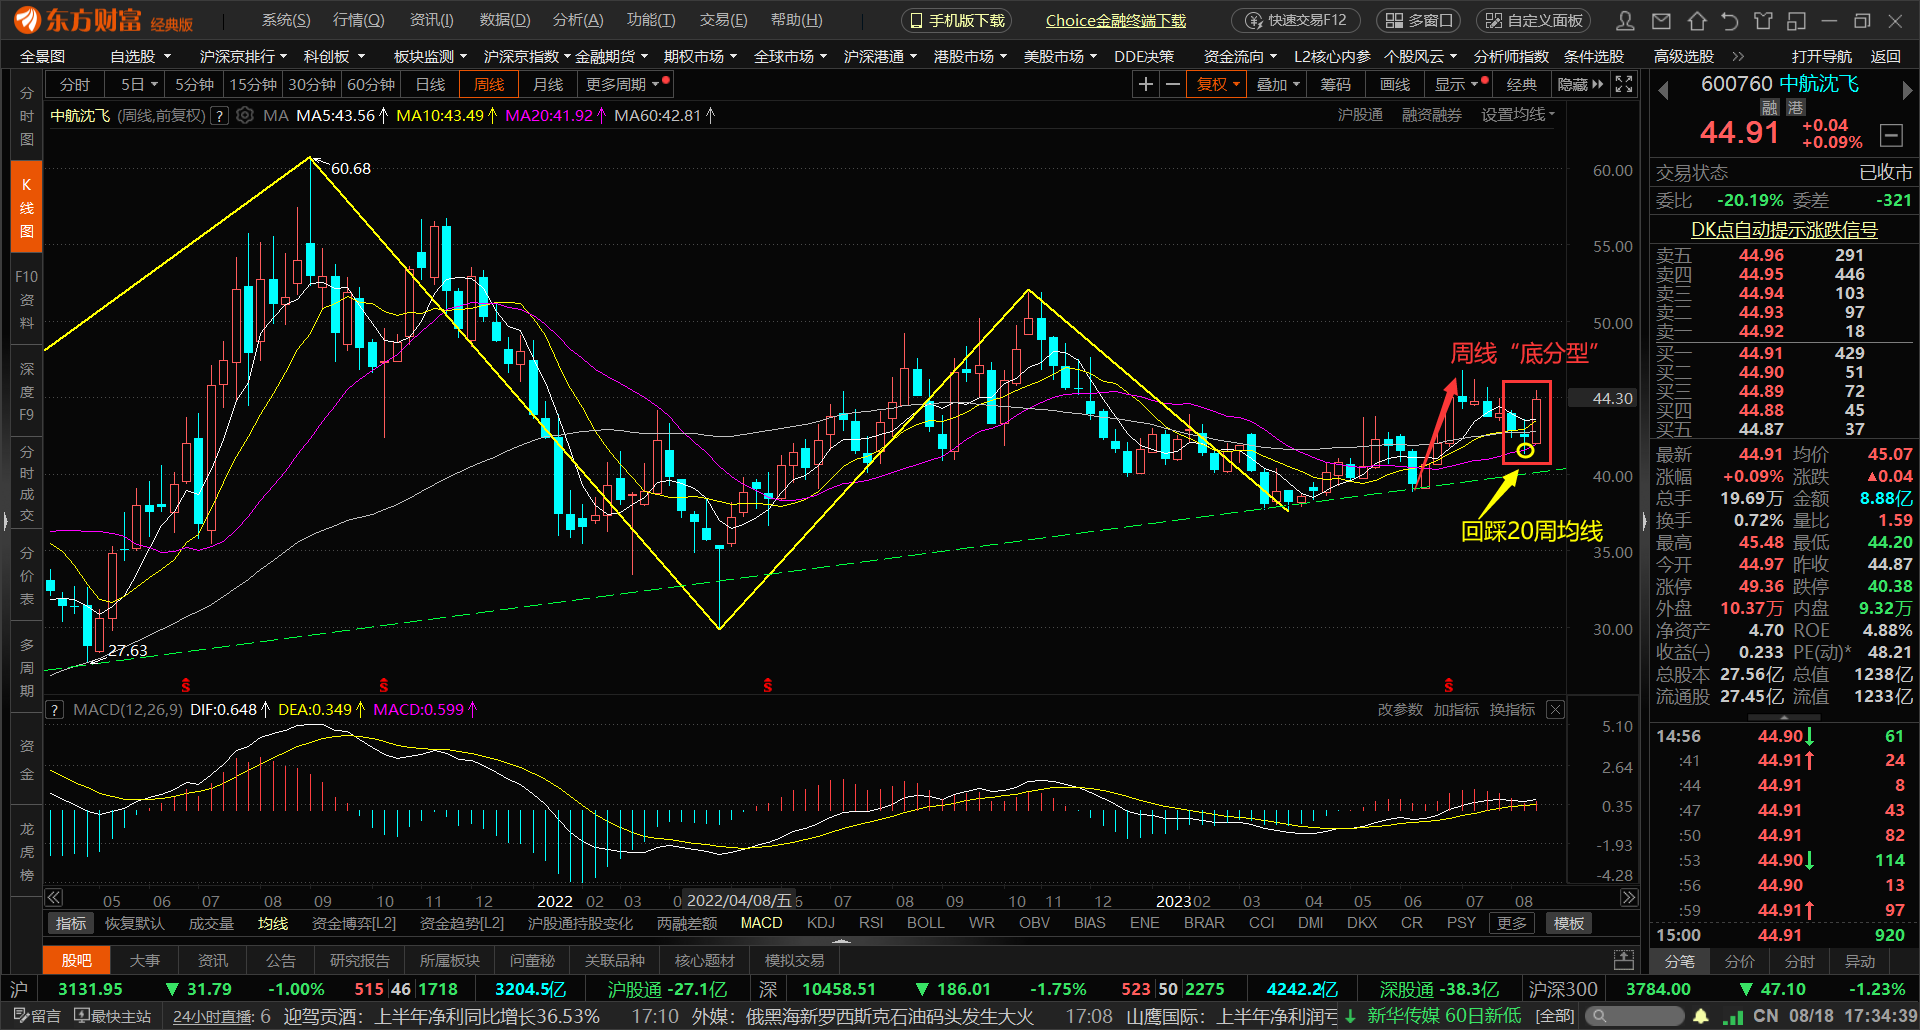Switch to 经典 chart mode
The width and height of the screenshot is (1920, 1030).
(1522, 85)
